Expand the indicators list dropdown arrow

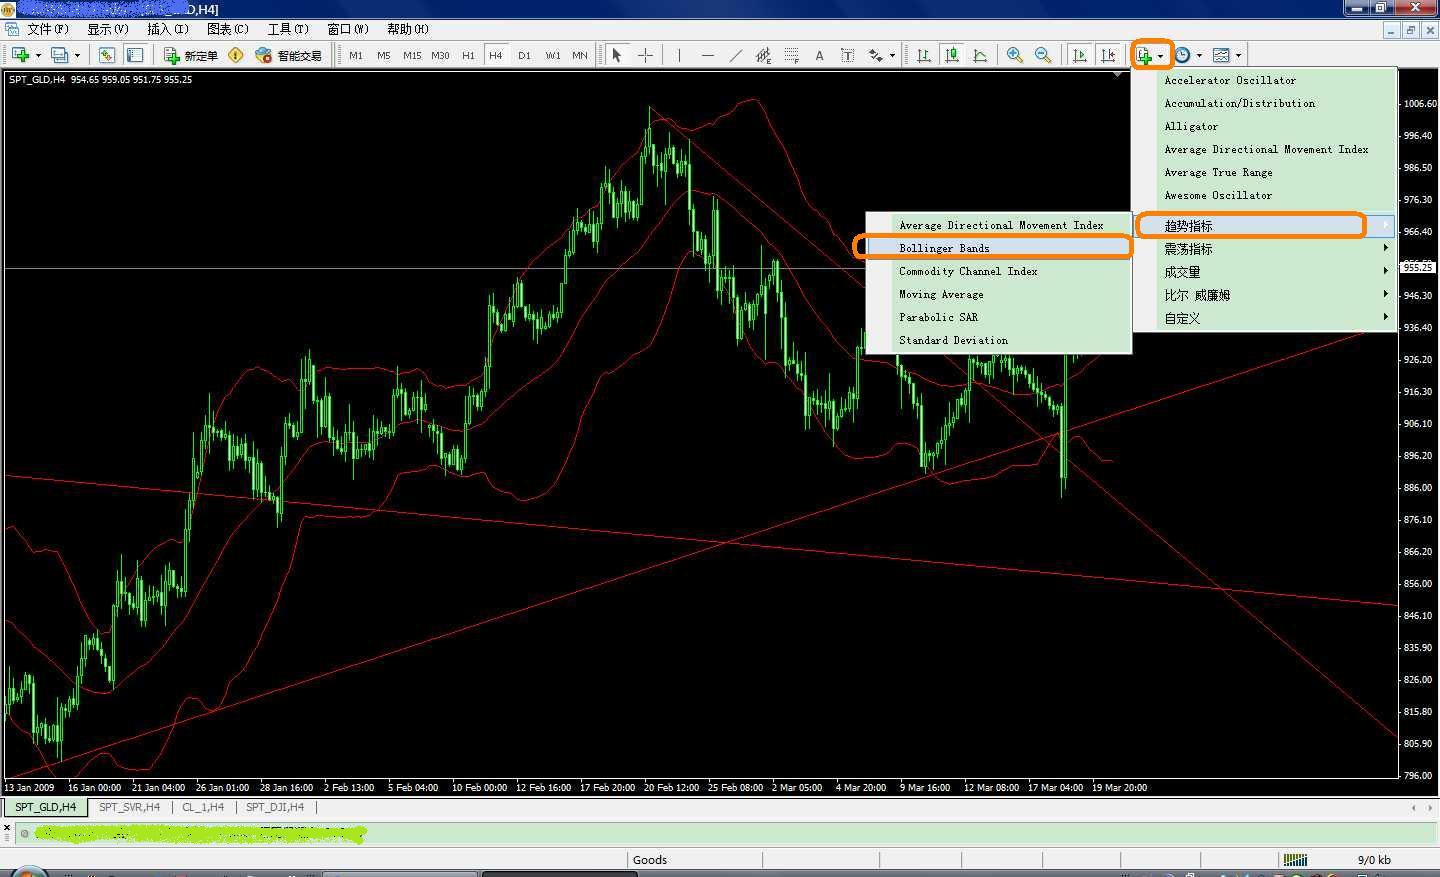coord(1161,55)
